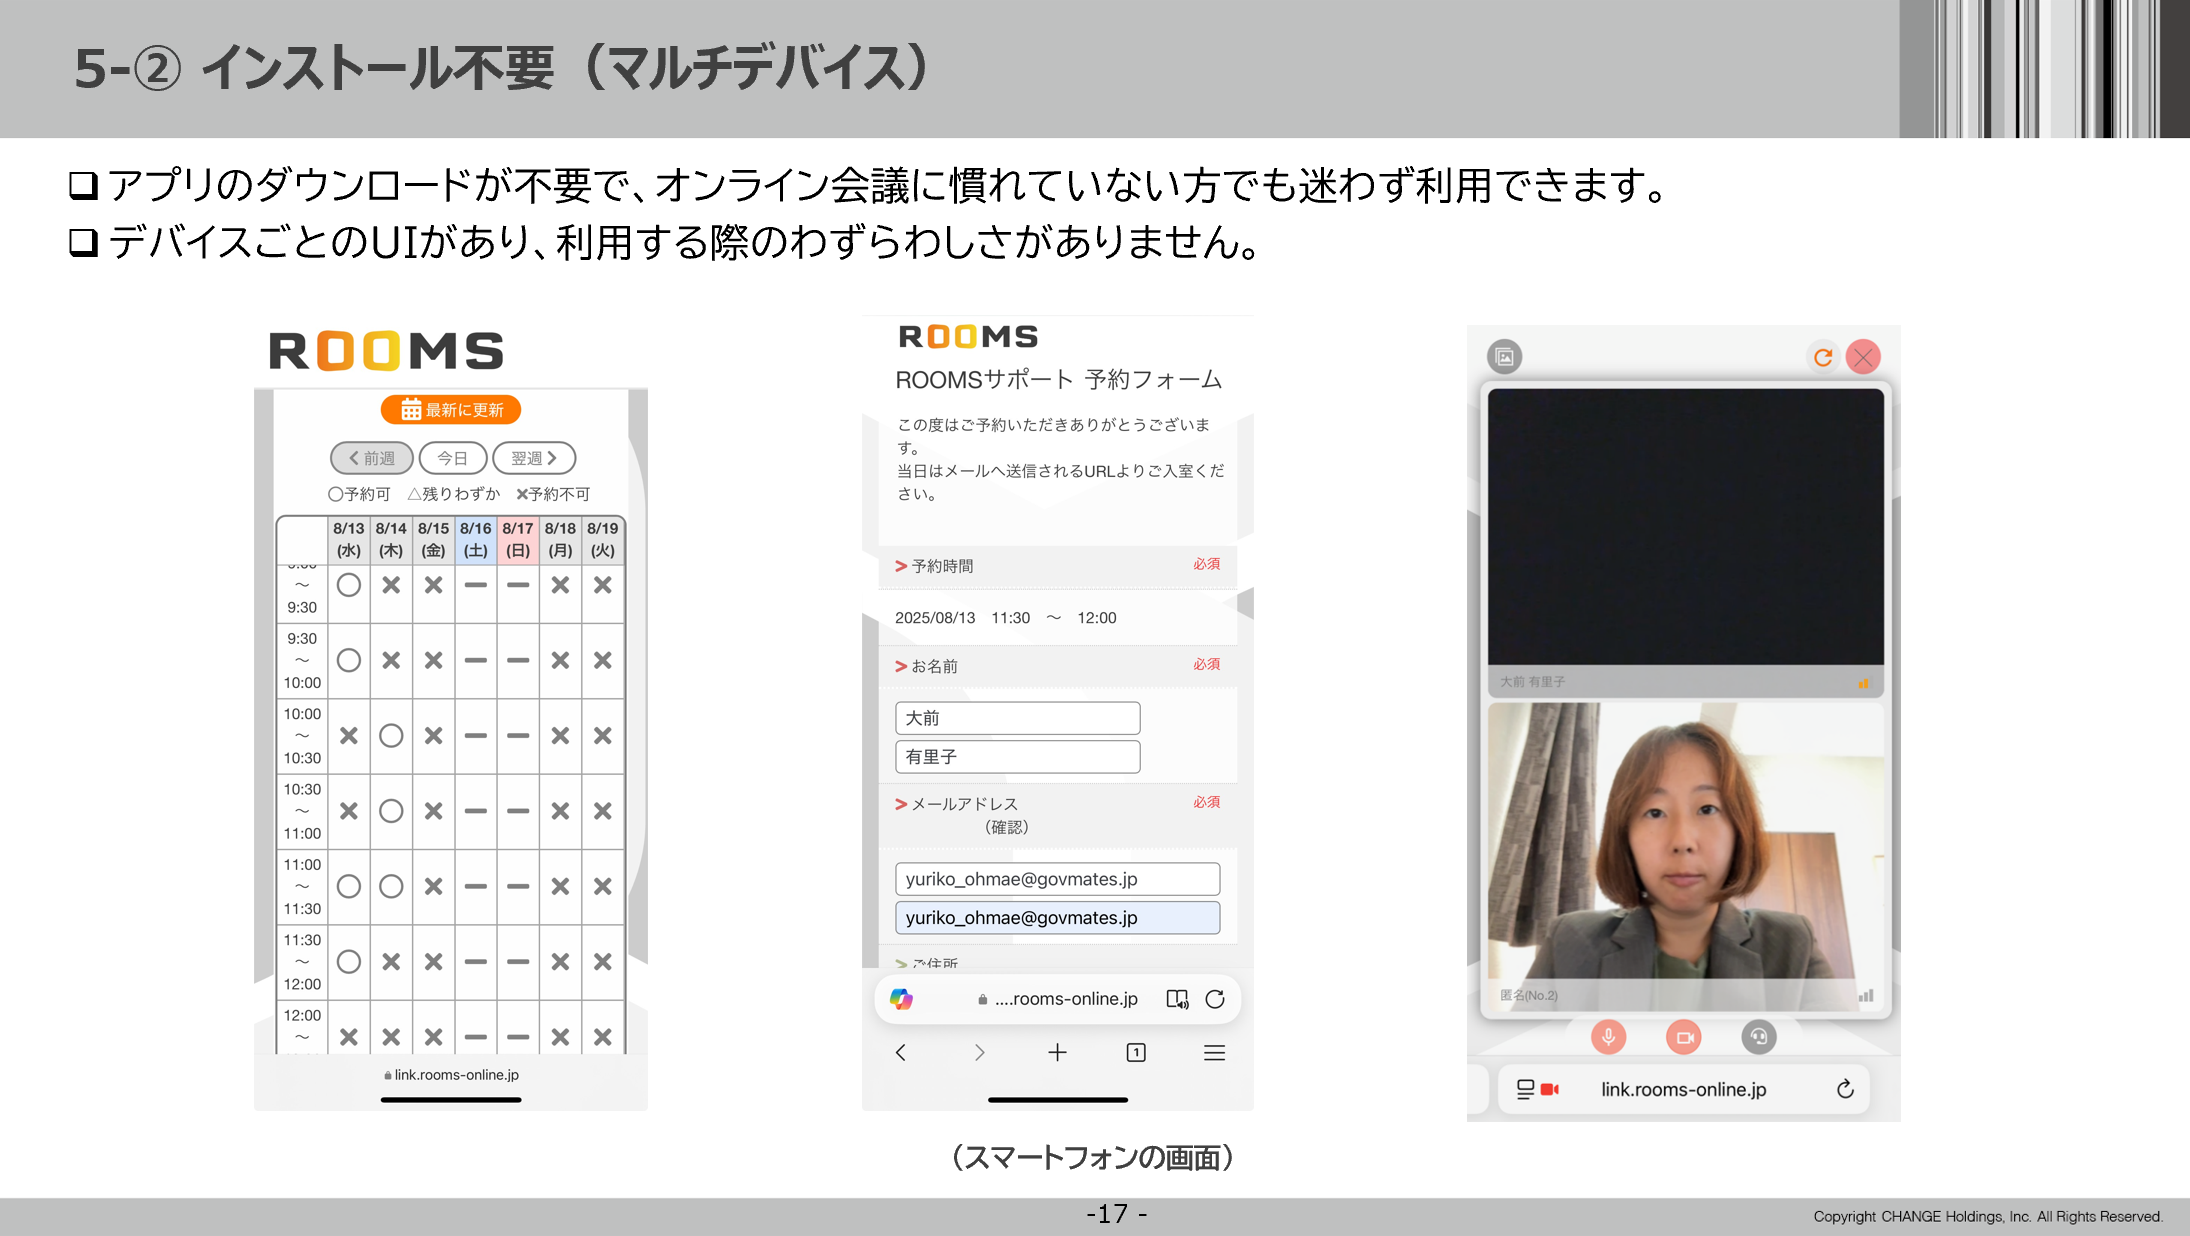Image resolution: width=2190 pixels, height=1236 pixels.
Task: Click the read-aloud book icon in address bar
Action: click(1177, 999)
